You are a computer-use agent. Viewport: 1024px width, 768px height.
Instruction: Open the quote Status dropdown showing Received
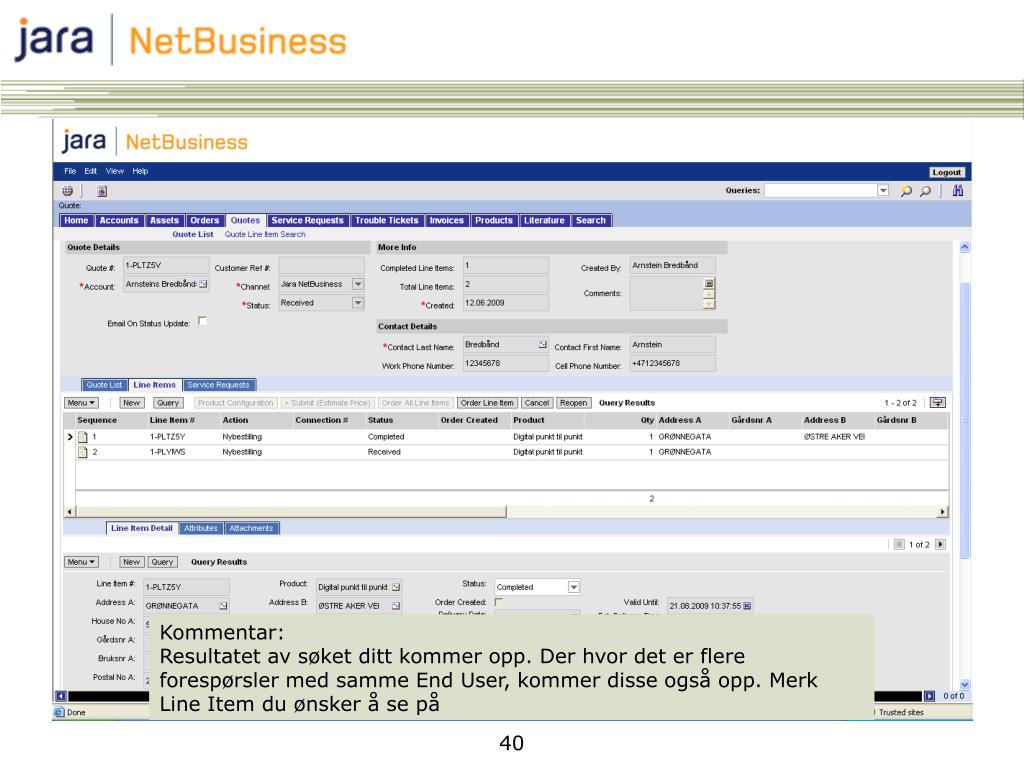click(358, 303)
